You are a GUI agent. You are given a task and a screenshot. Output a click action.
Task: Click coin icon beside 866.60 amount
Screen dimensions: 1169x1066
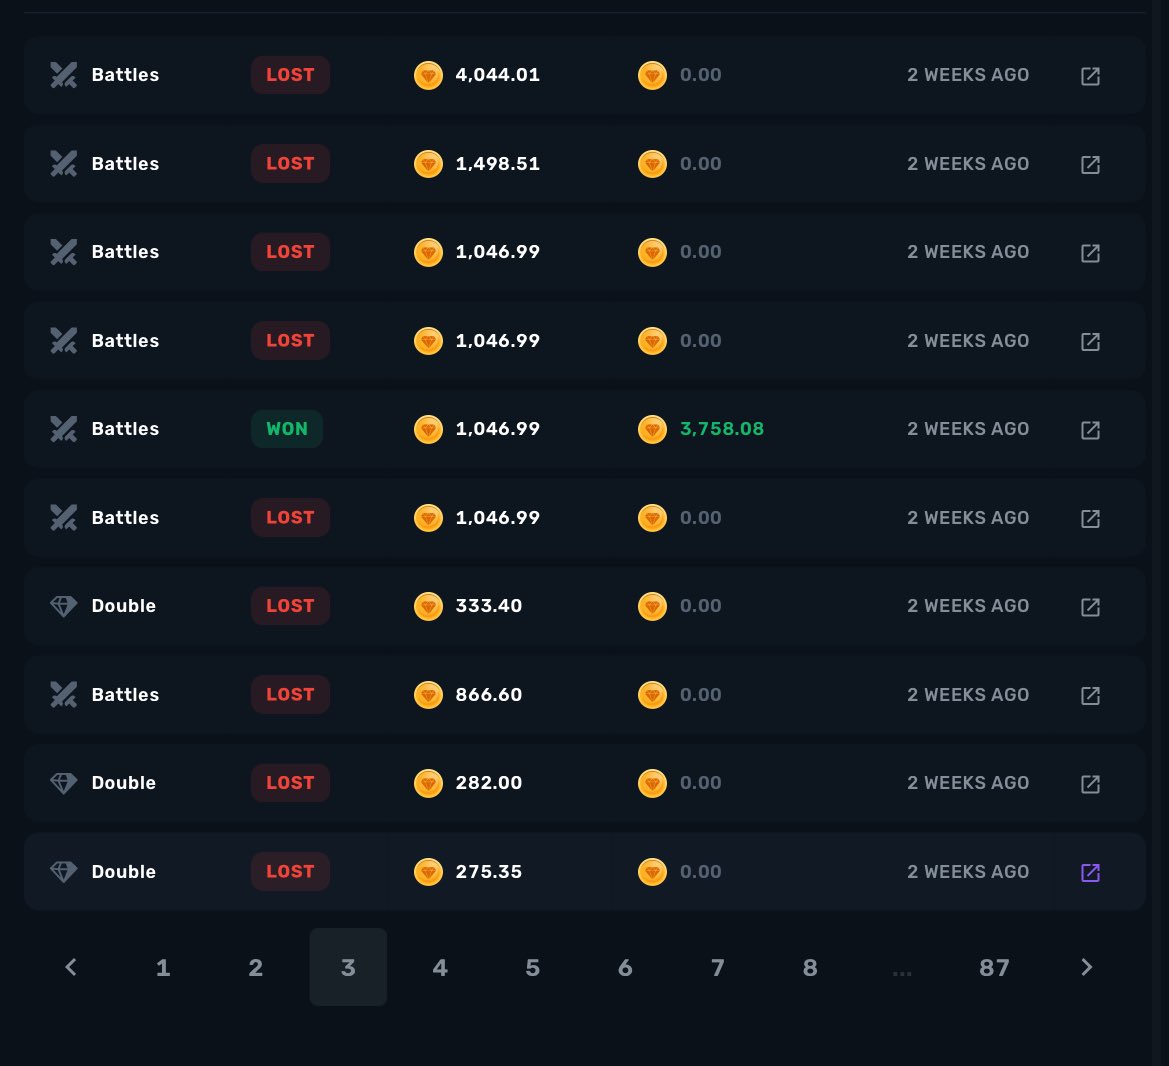coord(428,695)
